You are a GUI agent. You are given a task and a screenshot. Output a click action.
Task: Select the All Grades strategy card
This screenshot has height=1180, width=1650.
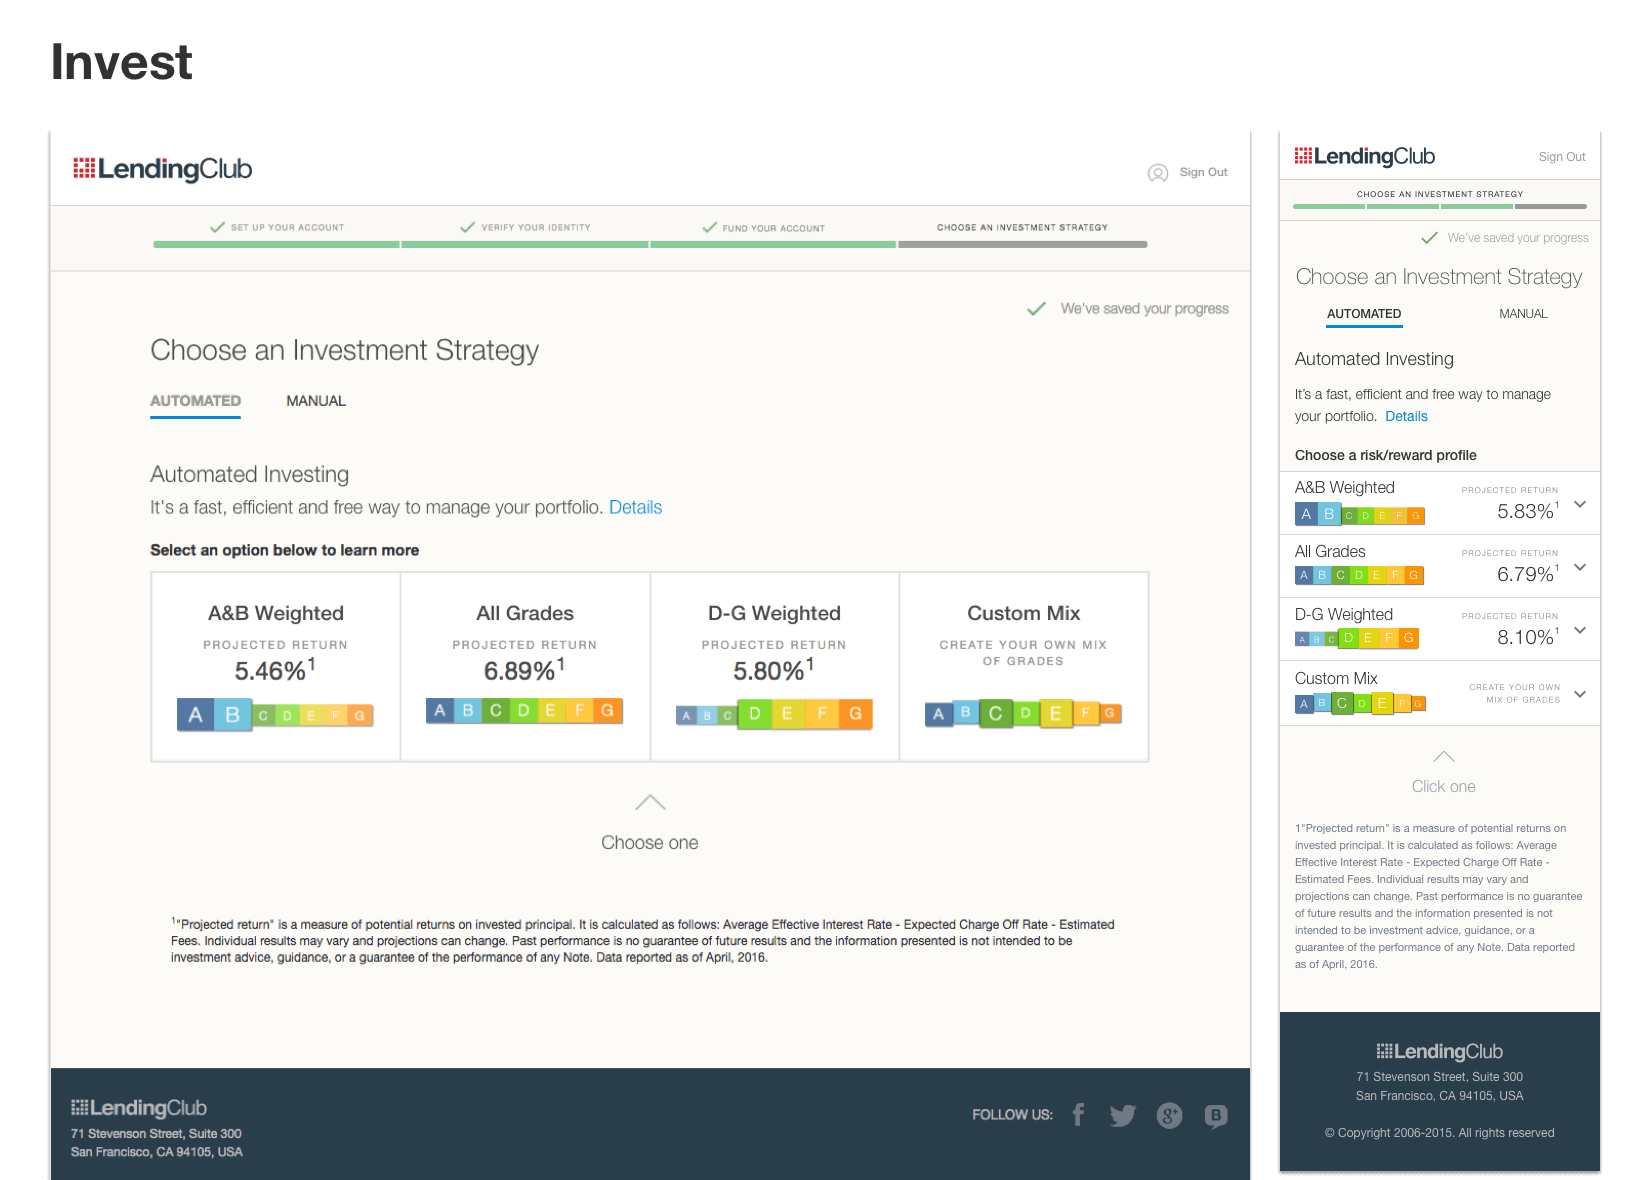pyautogui.click(x=525, y=667)
